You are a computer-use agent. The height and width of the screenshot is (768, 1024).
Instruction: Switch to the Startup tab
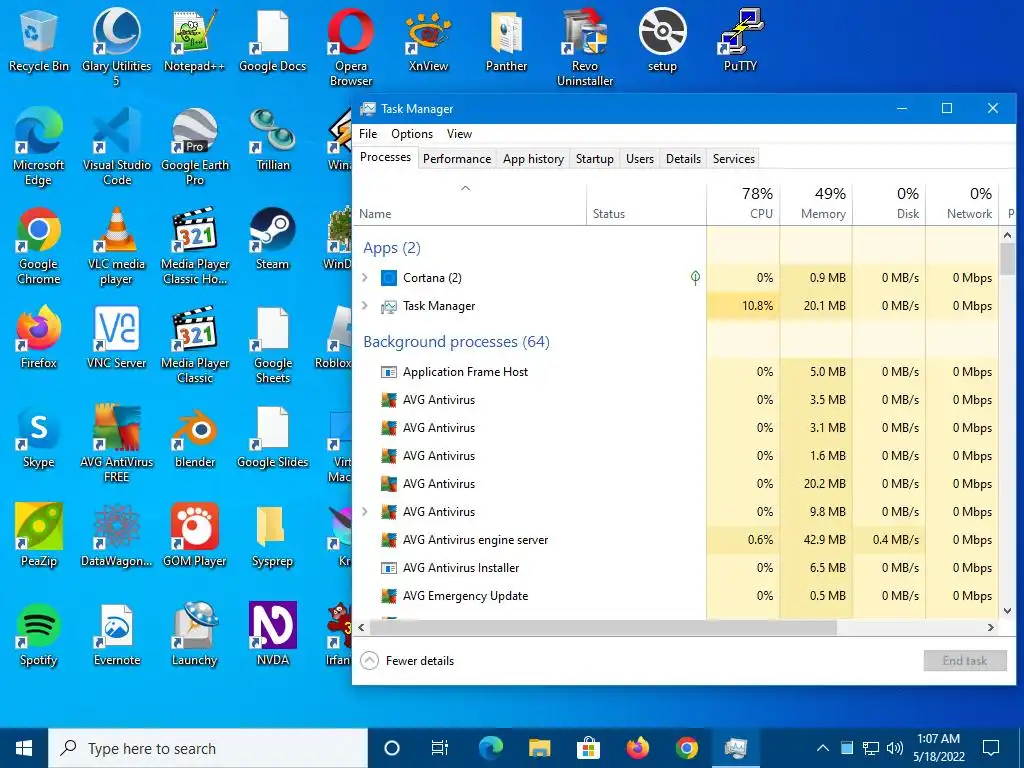(594, 159)
